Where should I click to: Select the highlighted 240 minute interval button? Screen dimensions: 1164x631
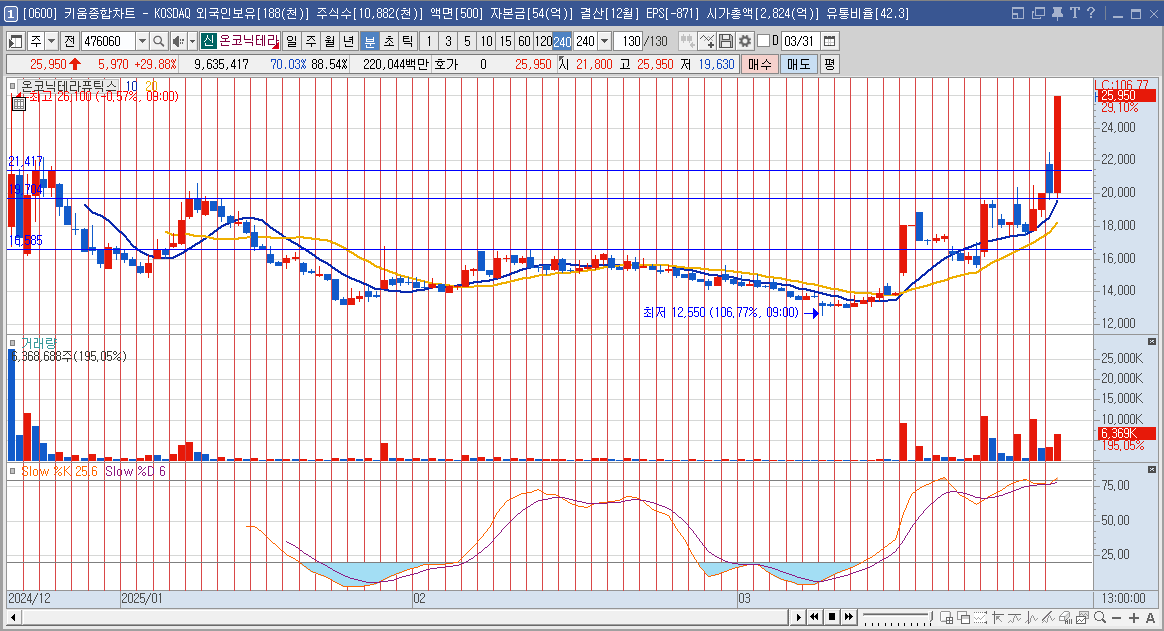click(562, 42)
